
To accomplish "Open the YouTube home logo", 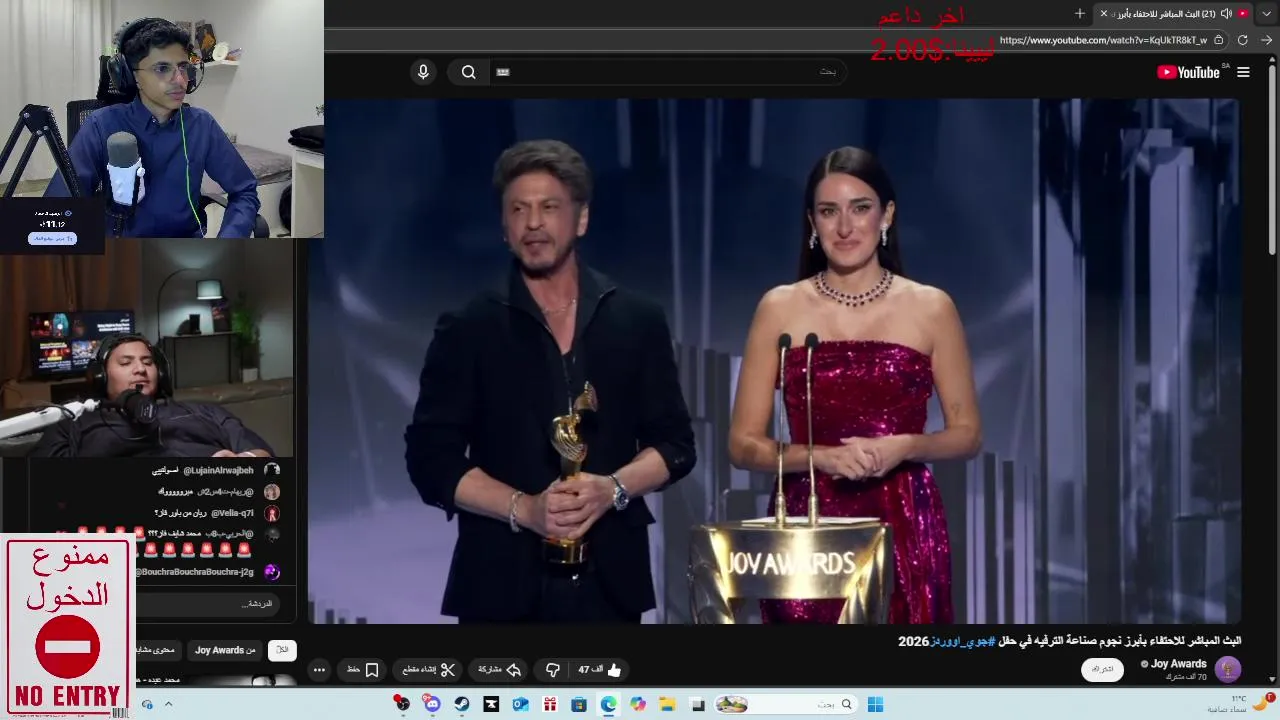I will pyautogui.click(x=1189, y=72).
